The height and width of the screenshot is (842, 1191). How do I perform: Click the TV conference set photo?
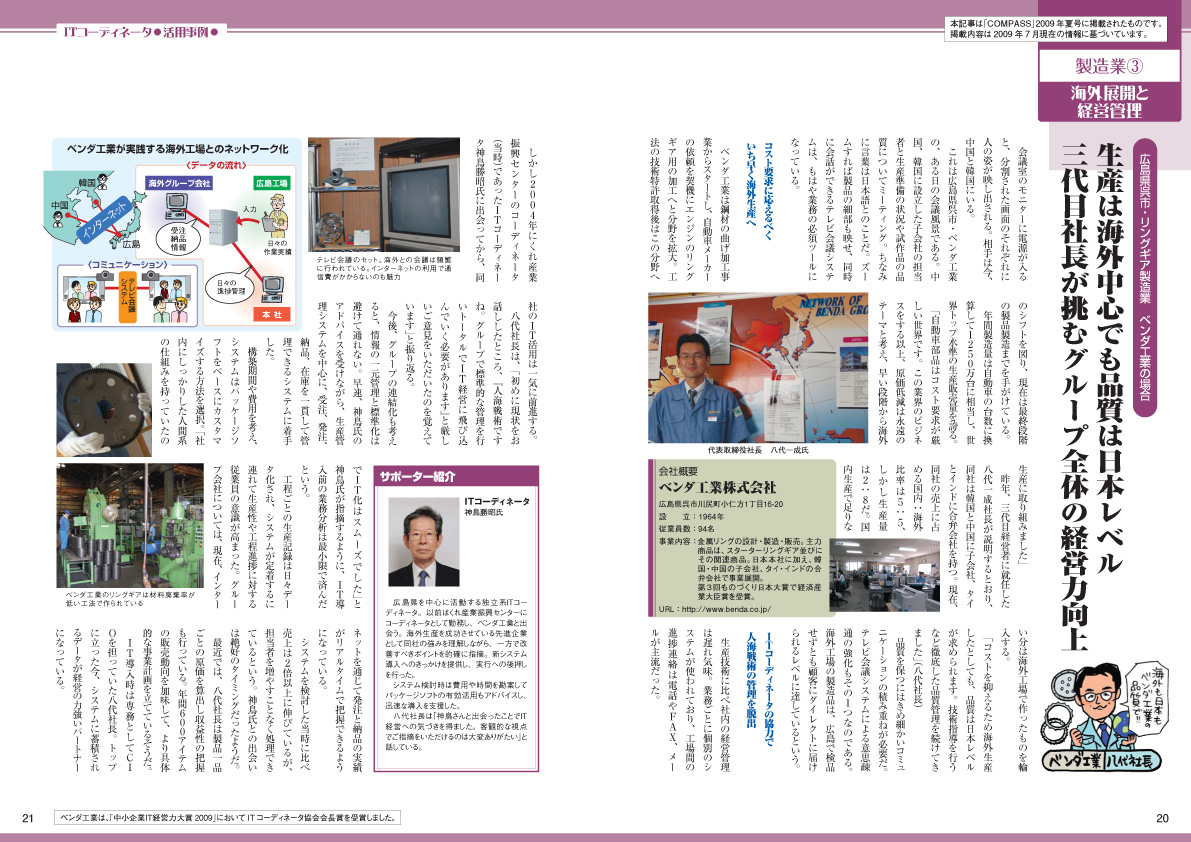pyautogui.click(x=384, y=194)
